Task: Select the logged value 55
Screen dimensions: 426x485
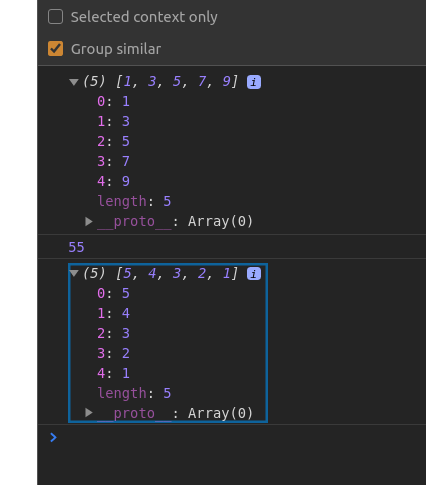Action: (76, 247)
